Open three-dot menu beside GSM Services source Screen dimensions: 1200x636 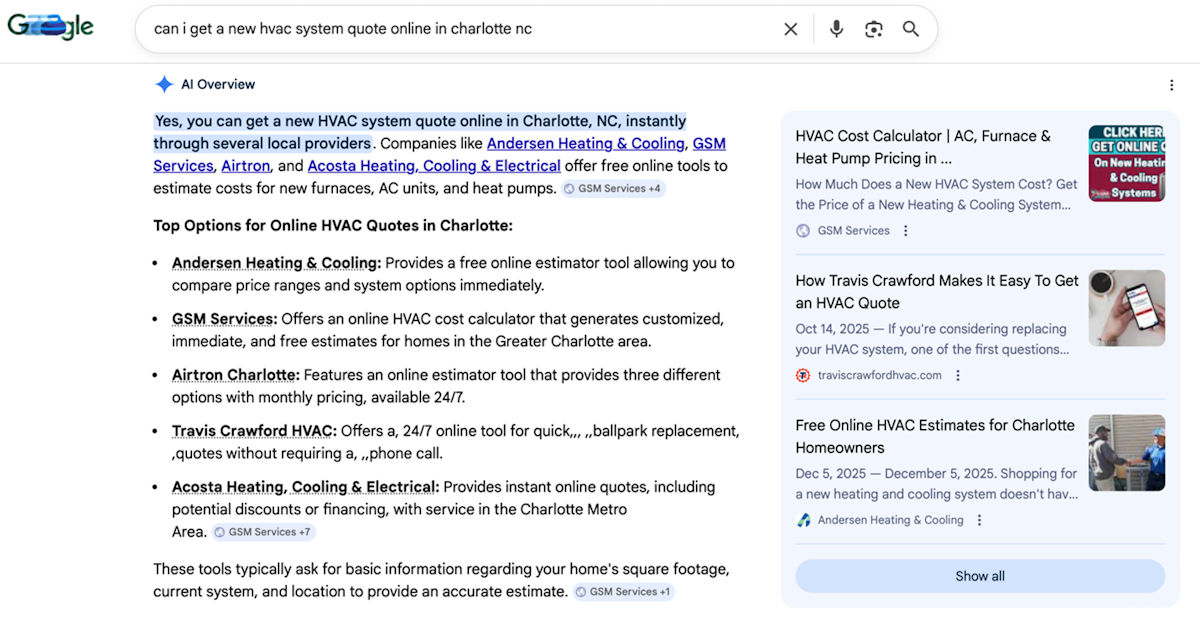coord(906,231)
